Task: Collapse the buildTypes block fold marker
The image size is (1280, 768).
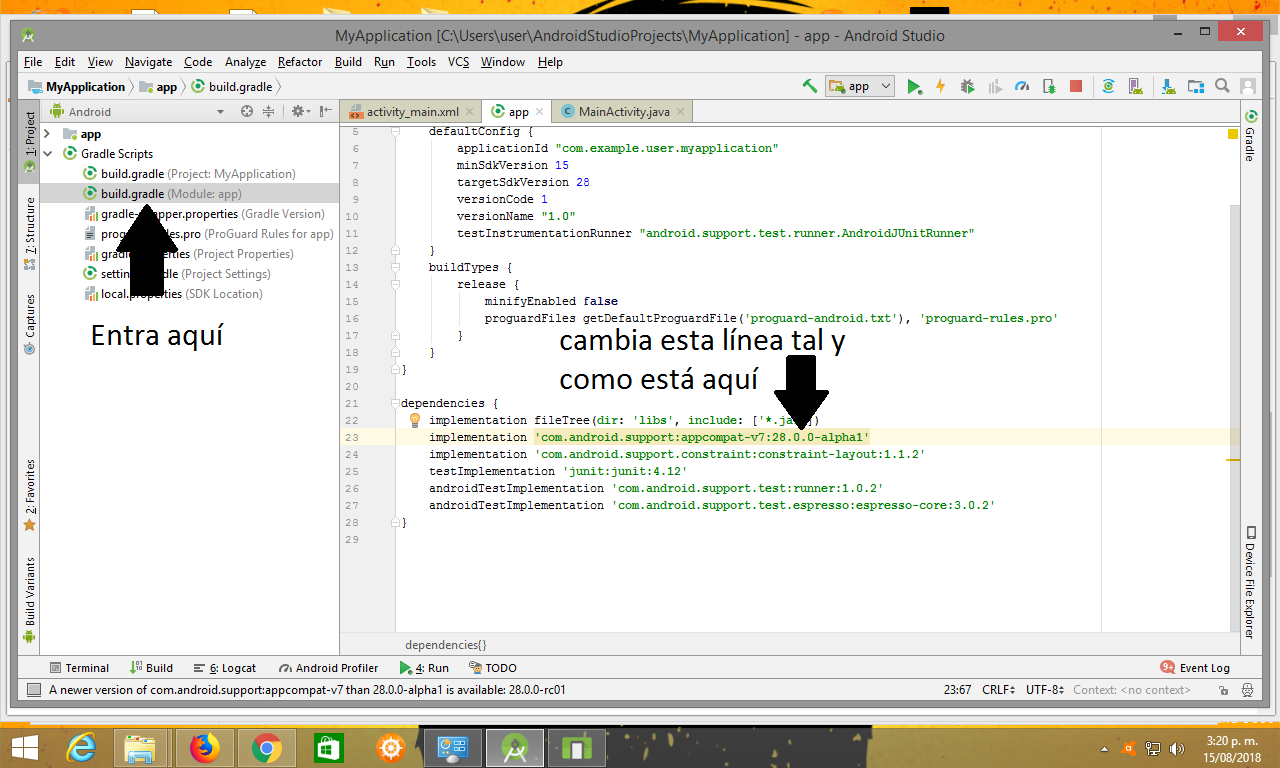Action: click(x=395, y=268)
